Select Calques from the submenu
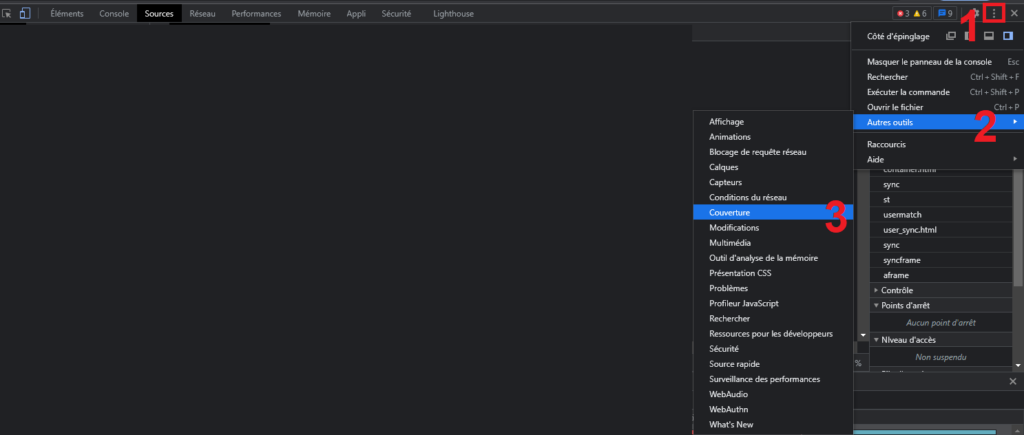The height and width of the screenshot is (435, 1024). [x=773, y=167]
